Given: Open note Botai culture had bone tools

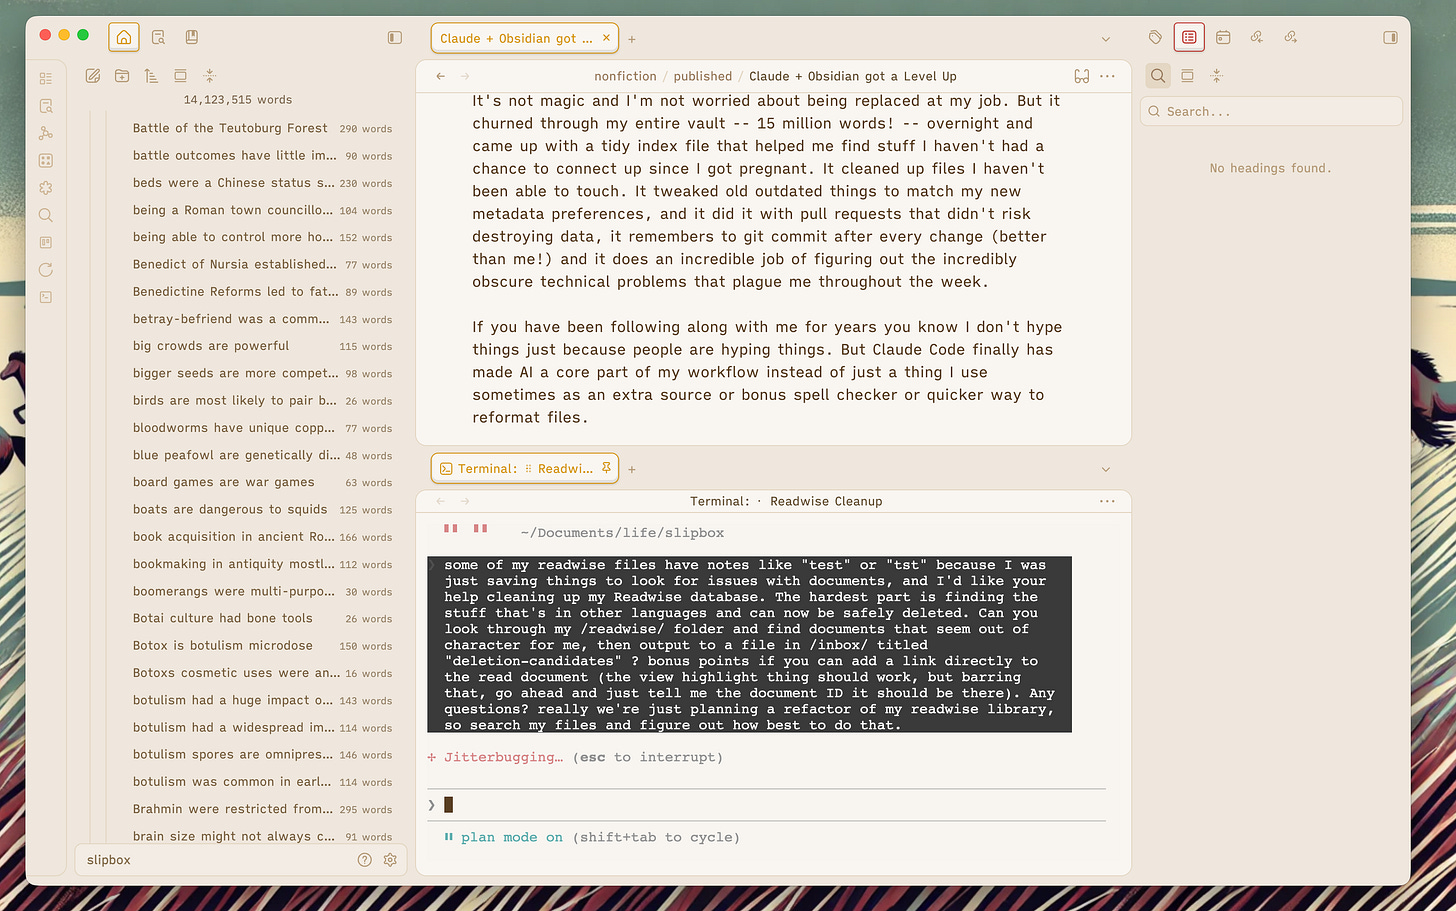Looking at the screenshot, I should 262,618.
